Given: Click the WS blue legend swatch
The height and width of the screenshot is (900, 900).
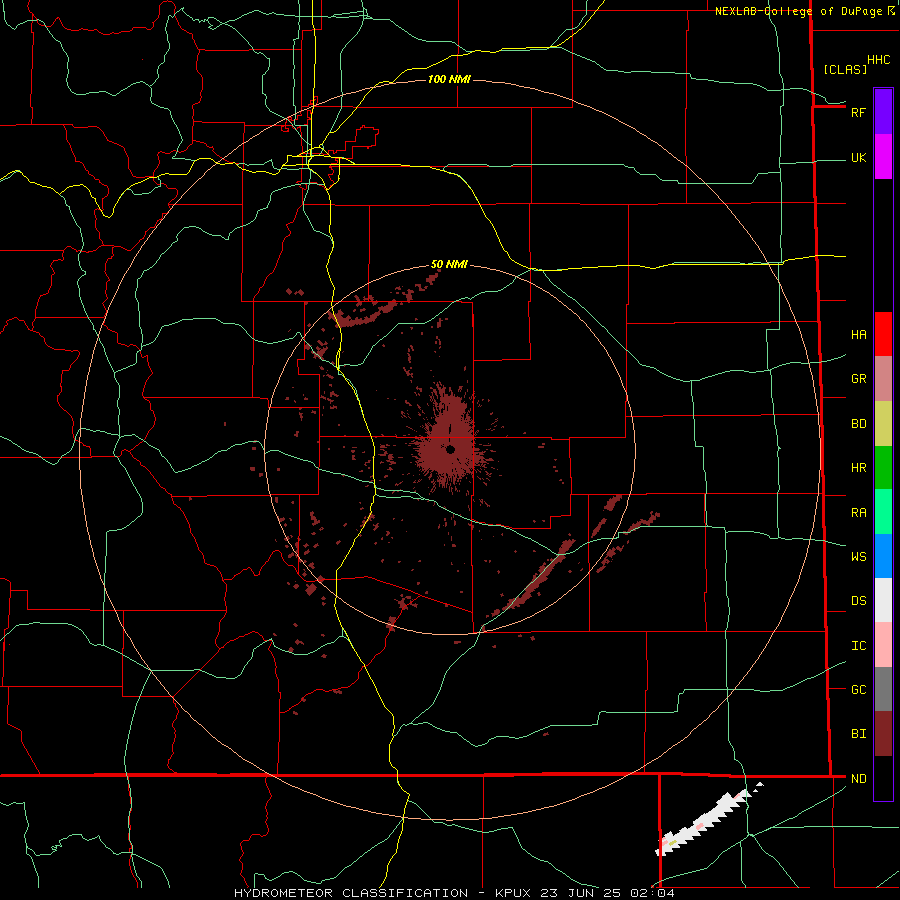Looking at the screenshot, I should (883, 556).
